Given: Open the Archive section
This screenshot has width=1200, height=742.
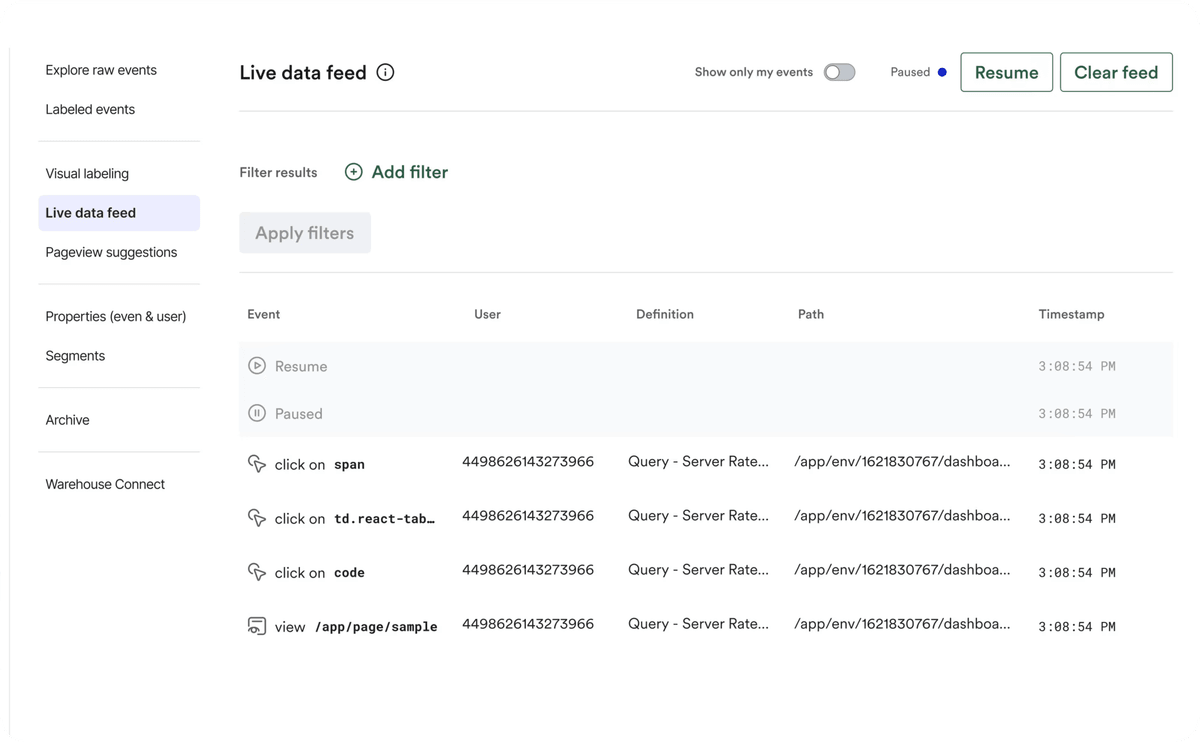Looking at the screenshot, I should point(67,420).
